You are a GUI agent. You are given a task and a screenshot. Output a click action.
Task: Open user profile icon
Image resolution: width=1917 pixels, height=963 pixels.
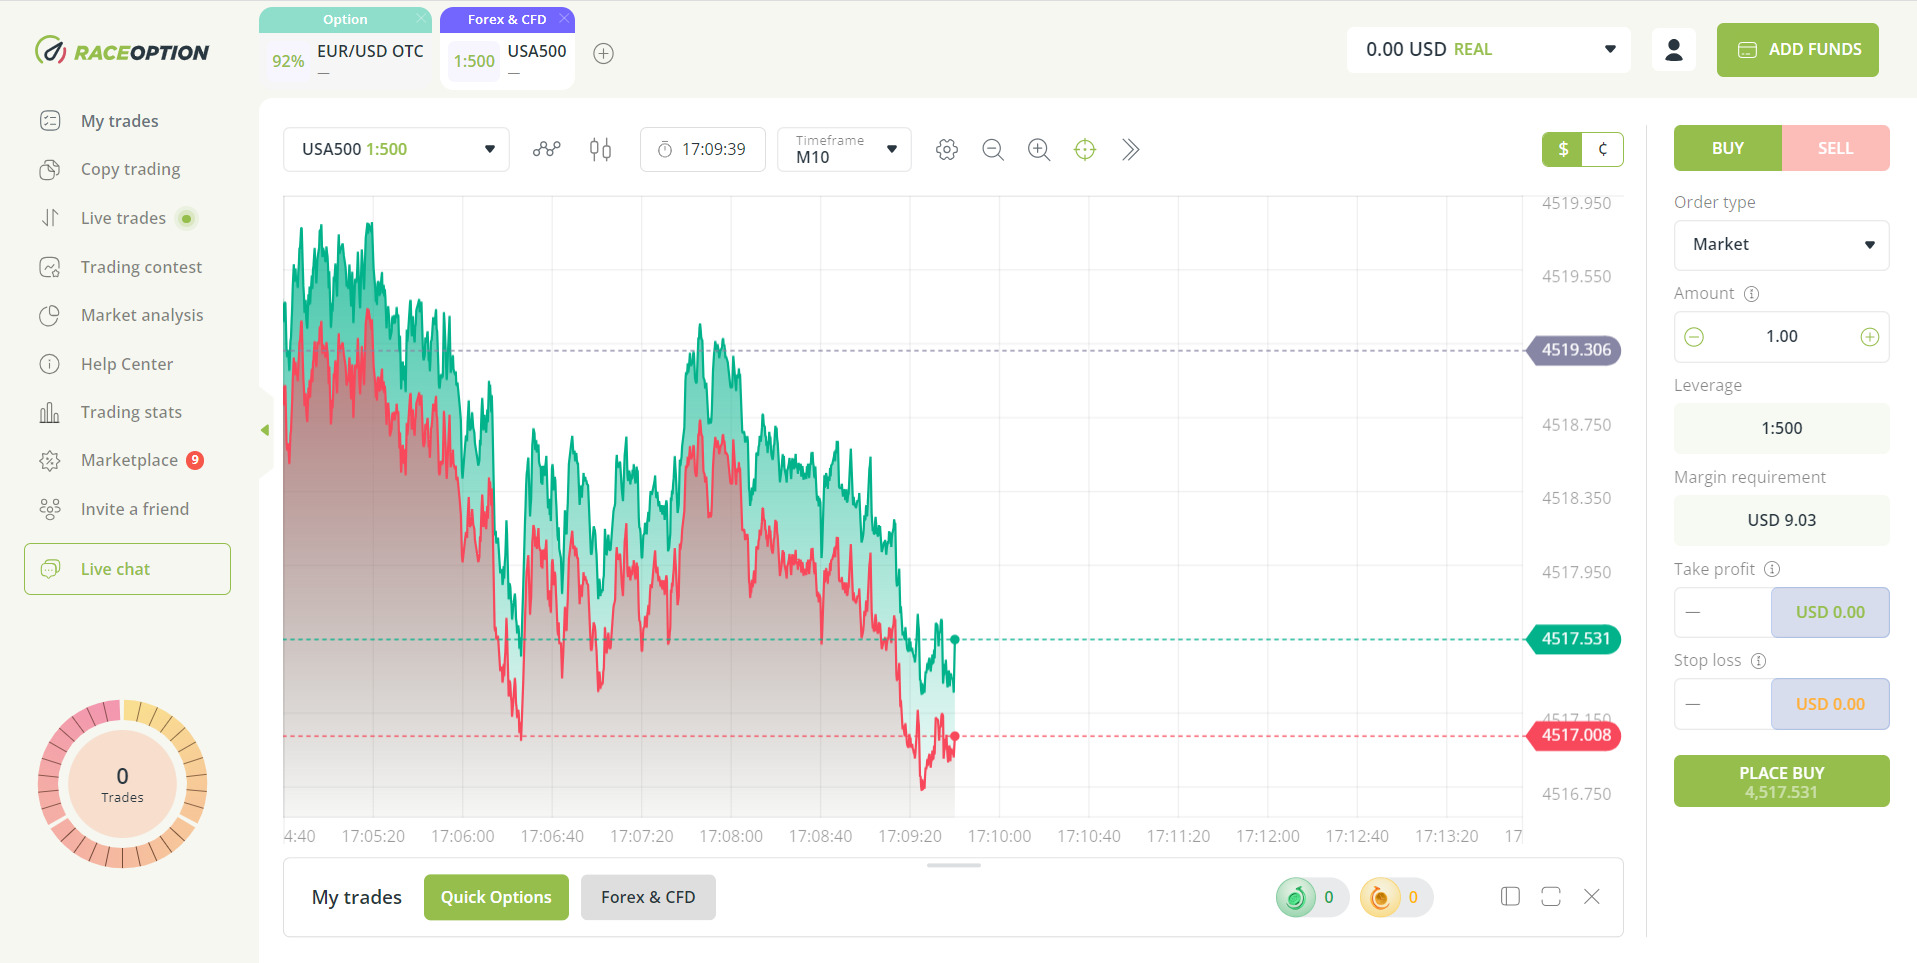[1674, 50]
